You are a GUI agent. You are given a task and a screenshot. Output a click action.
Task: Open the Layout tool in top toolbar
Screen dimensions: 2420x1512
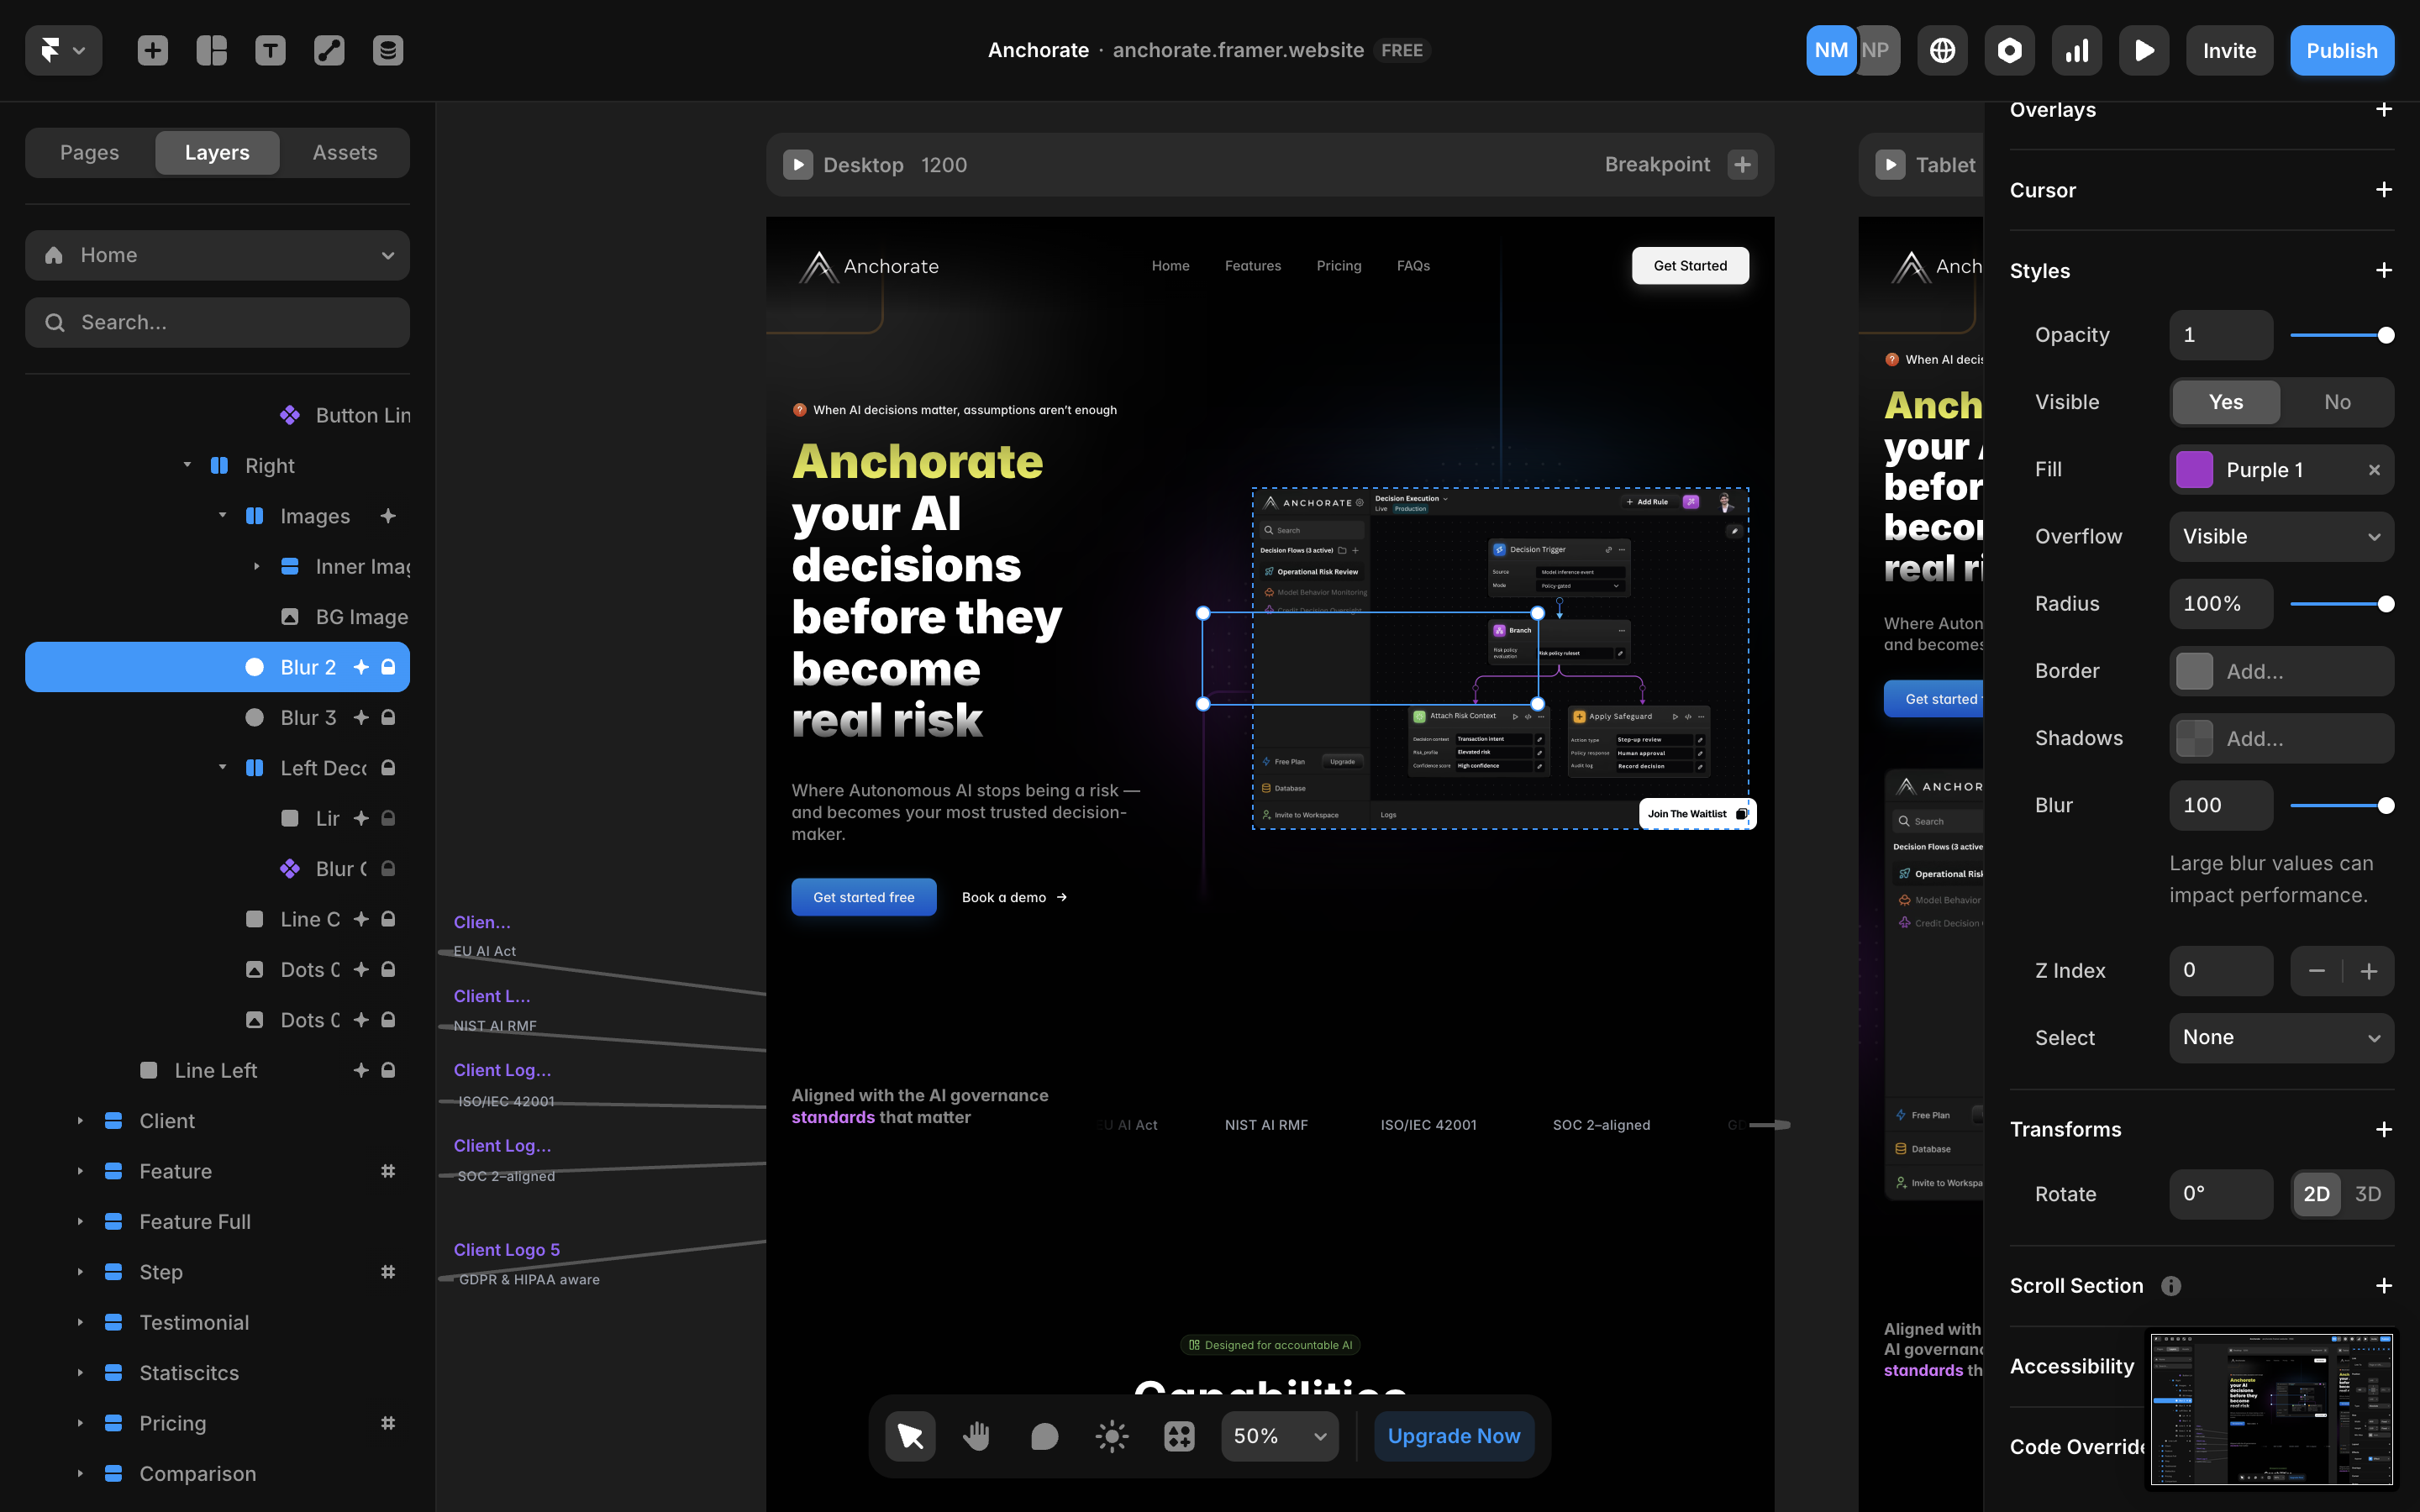(211, 50)
